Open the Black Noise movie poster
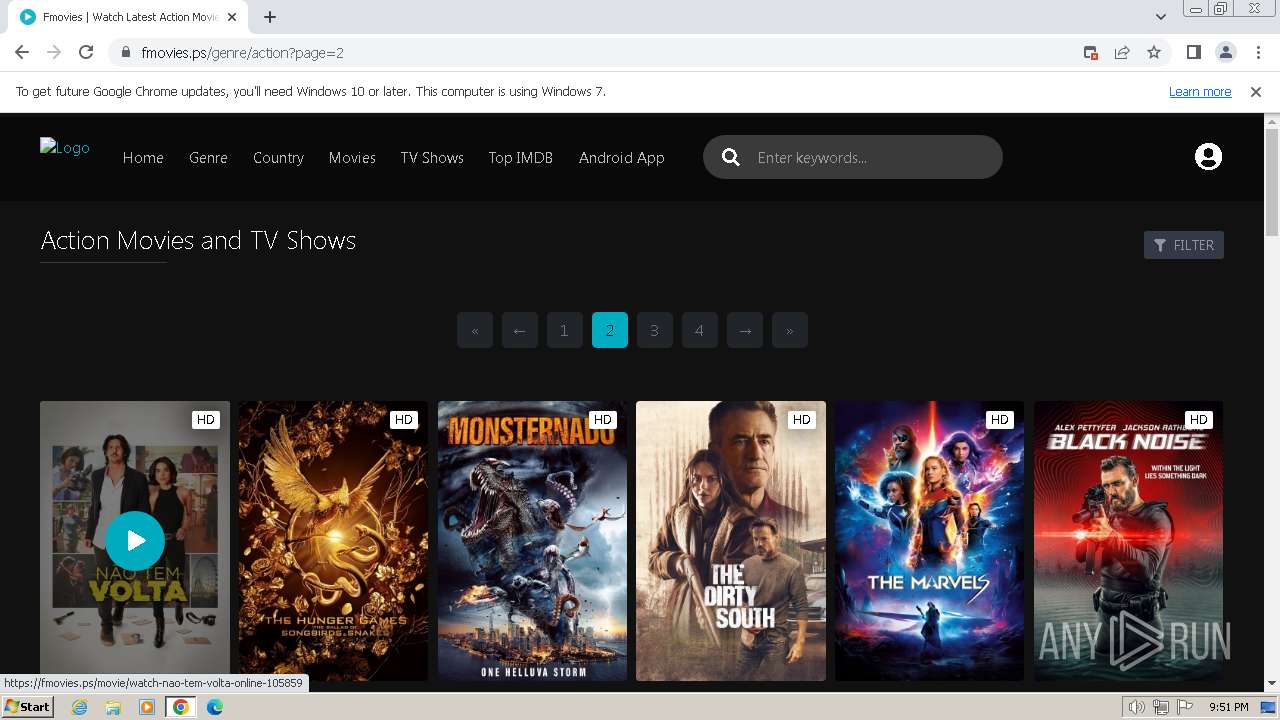Image resolution: width=1280 pixels, height=720 pixels. tap(1128, 541)
